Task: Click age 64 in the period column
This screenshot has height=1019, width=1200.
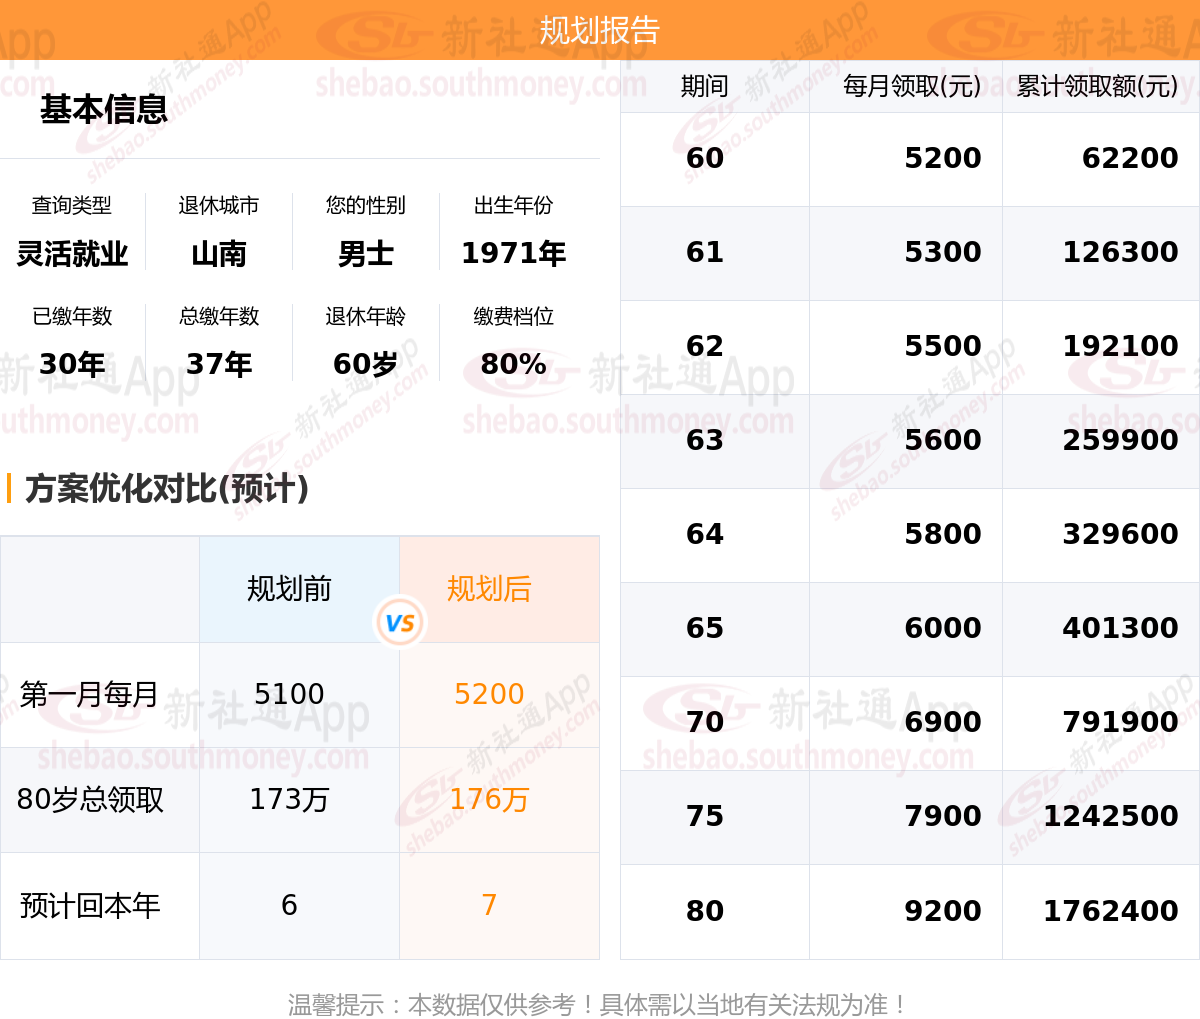Action: [705, 534]
